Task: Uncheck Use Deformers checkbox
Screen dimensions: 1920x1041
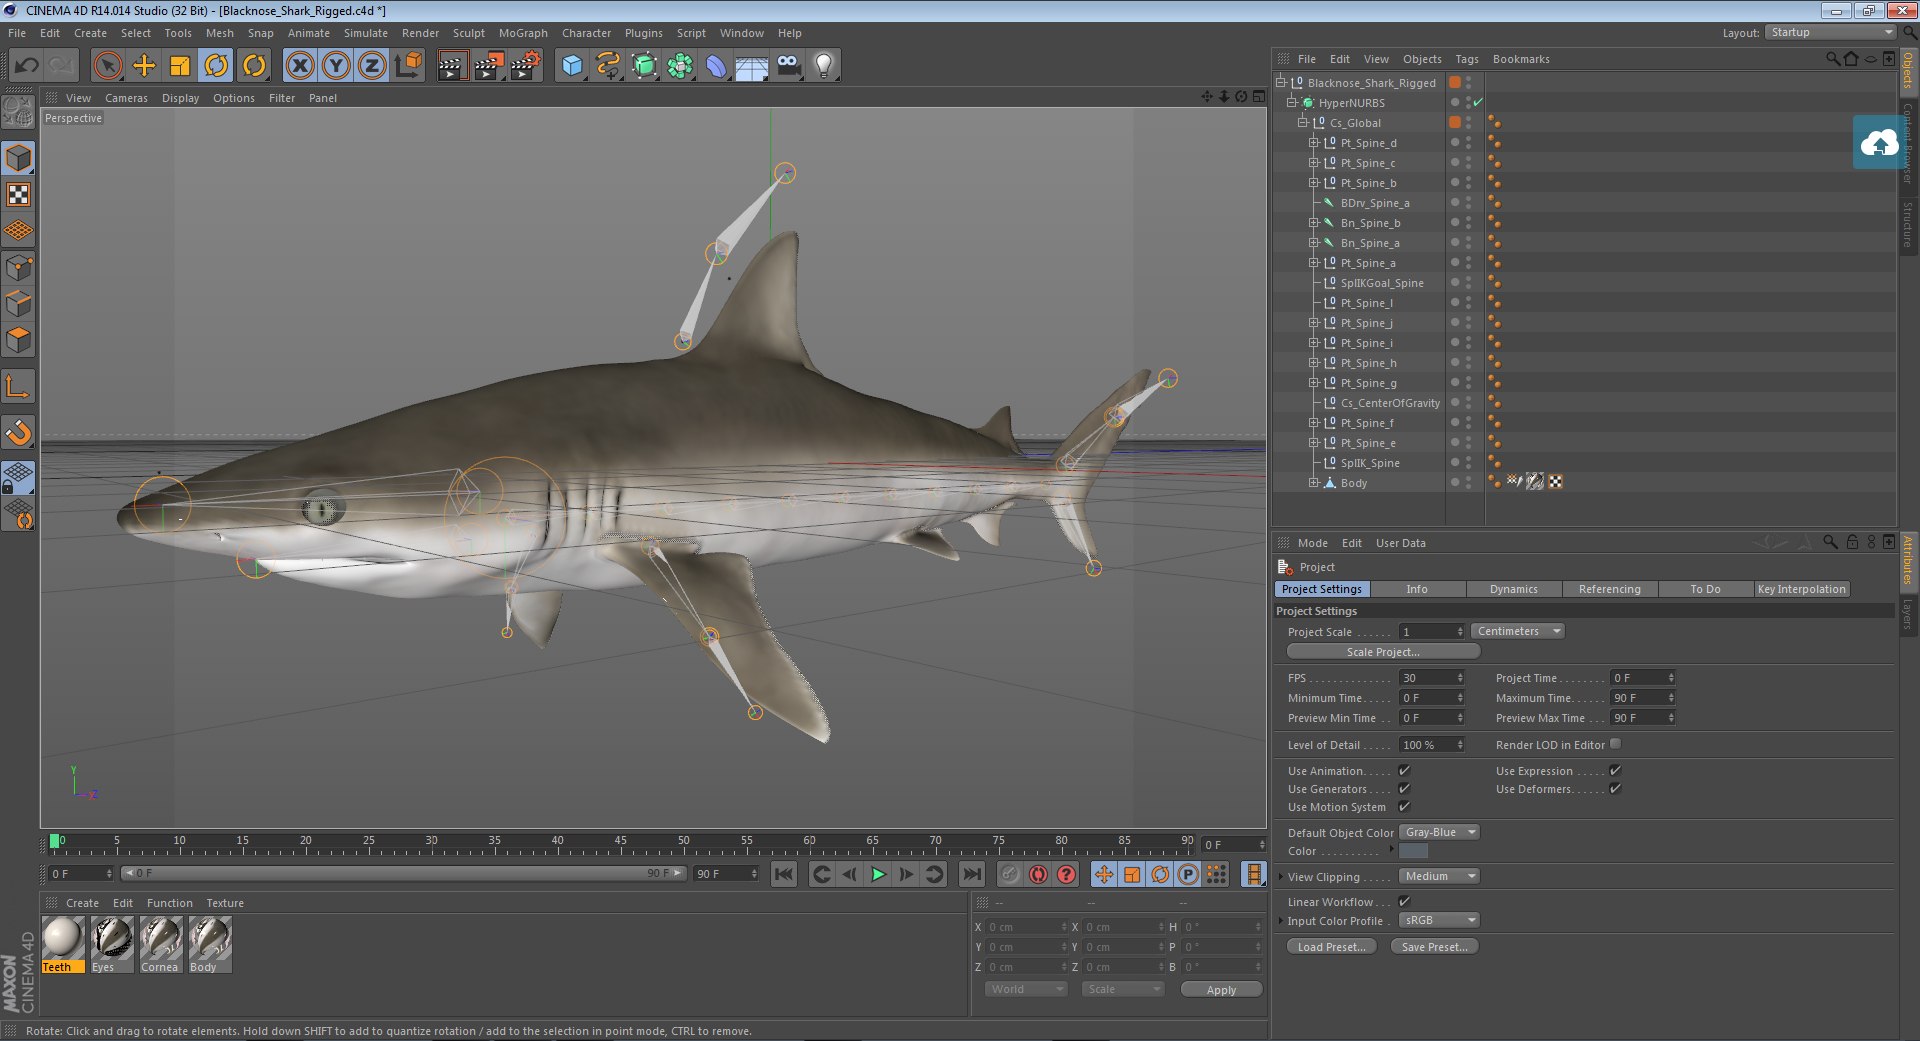Action: point(1615,788)
